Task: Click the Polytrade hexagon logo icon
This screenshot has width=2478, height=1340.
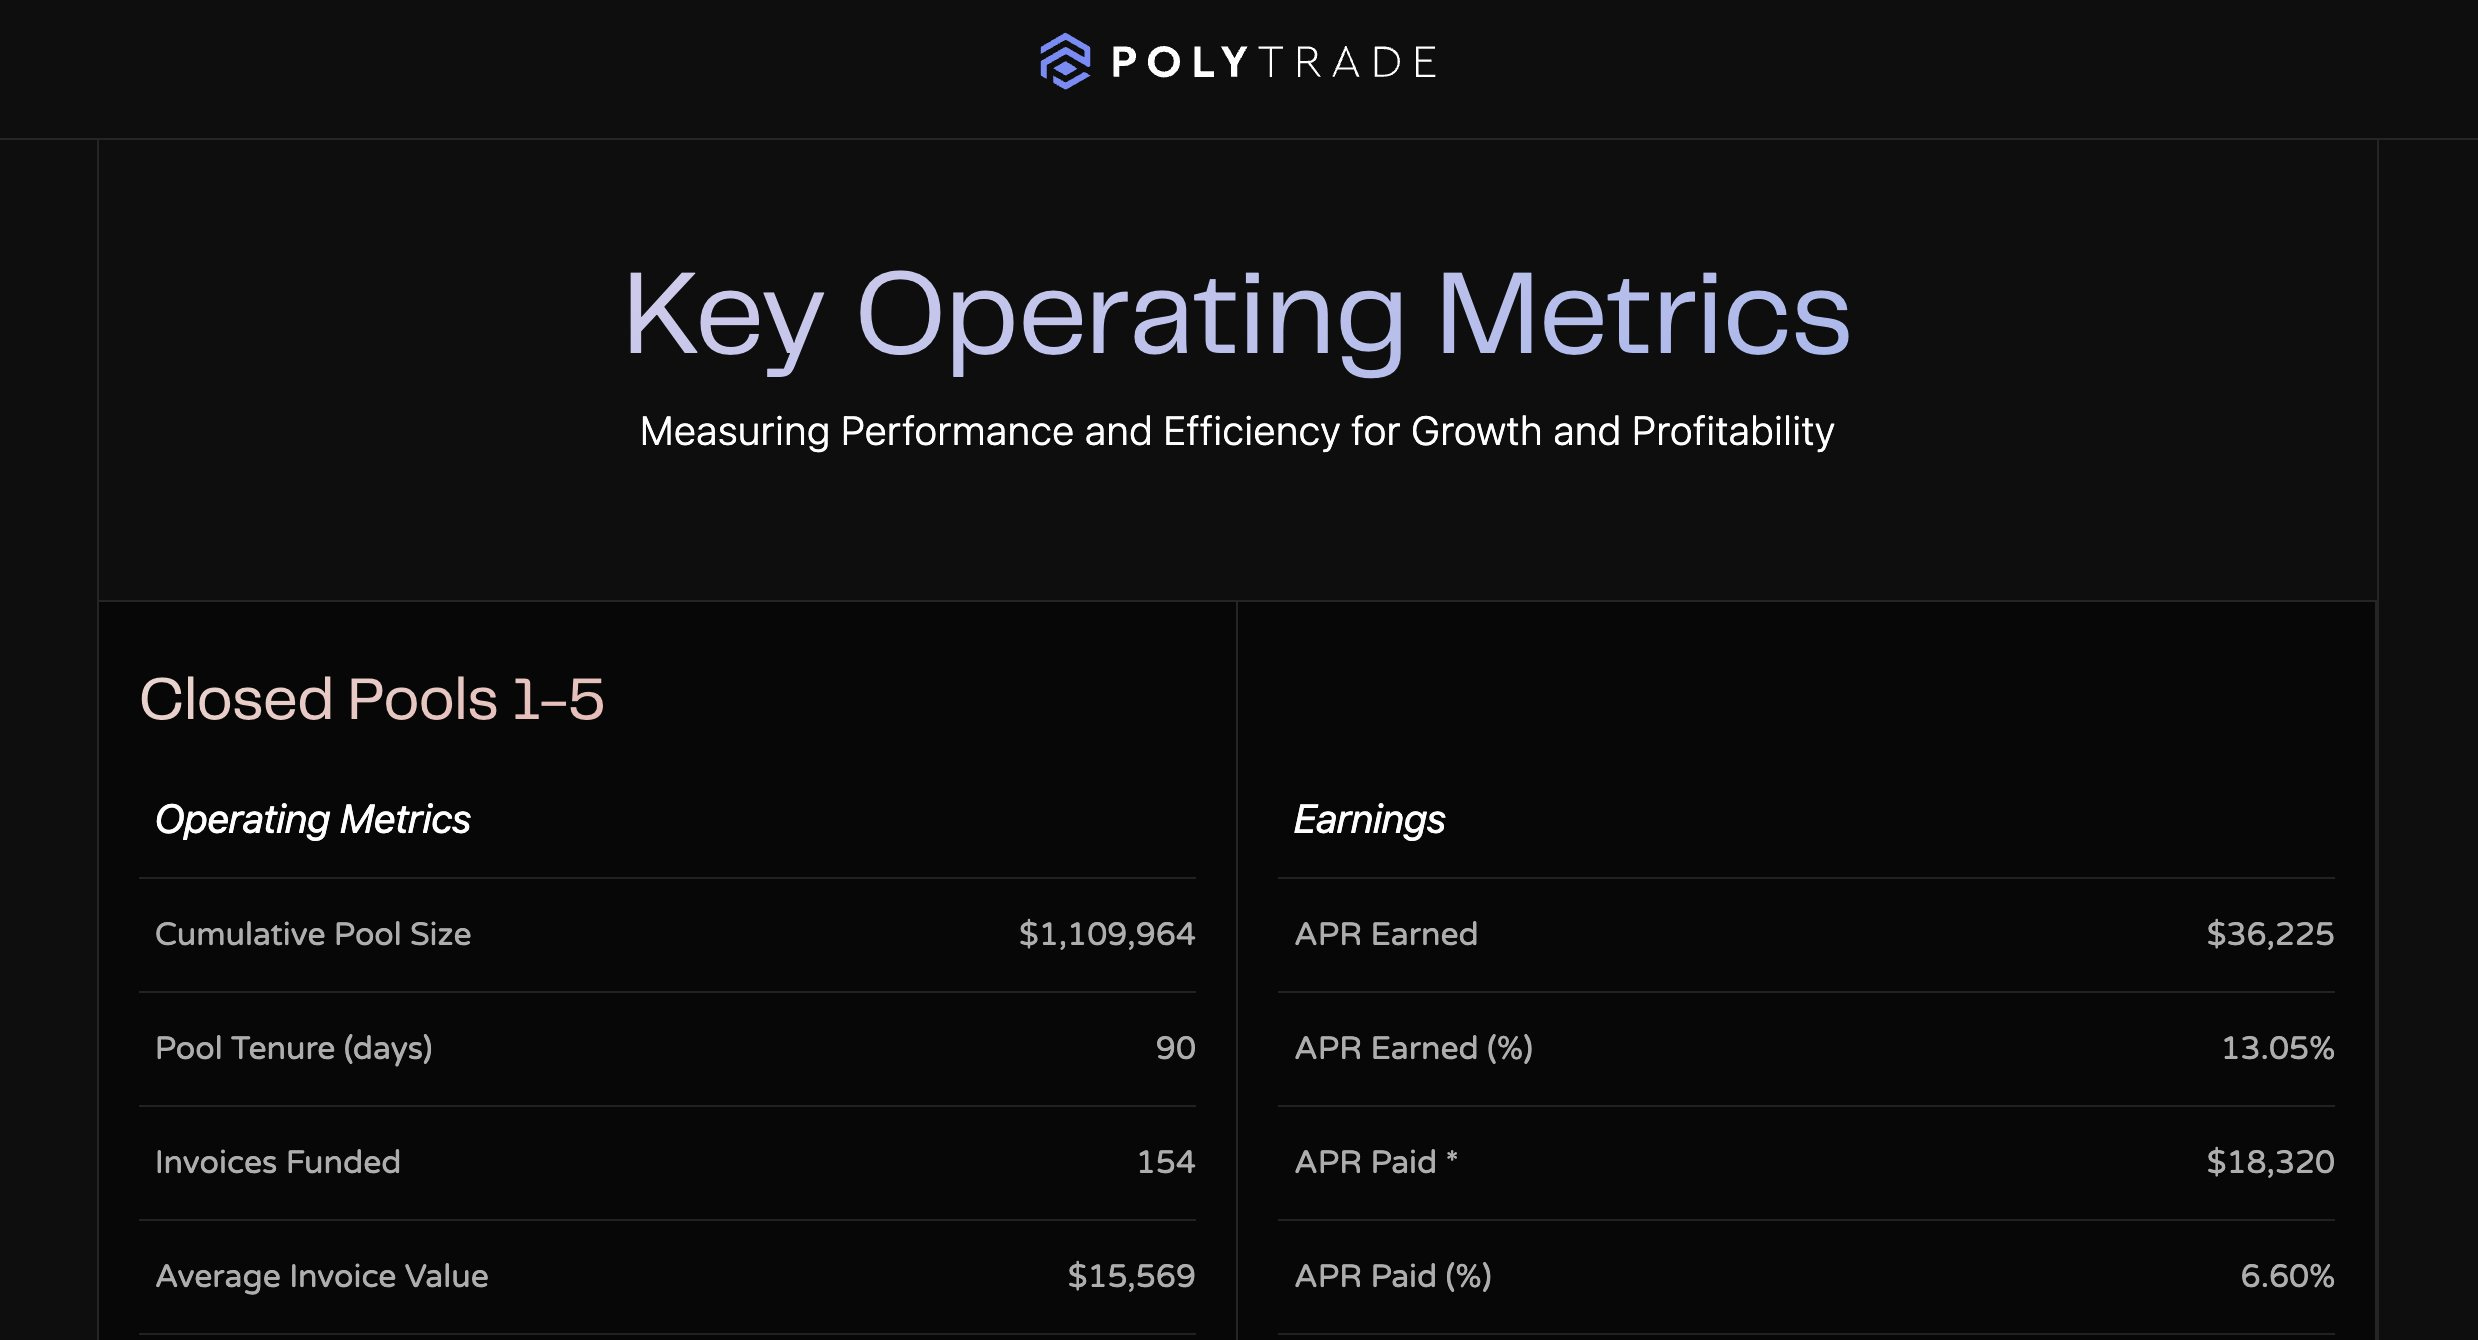Action: click(x=1065, y=61)
